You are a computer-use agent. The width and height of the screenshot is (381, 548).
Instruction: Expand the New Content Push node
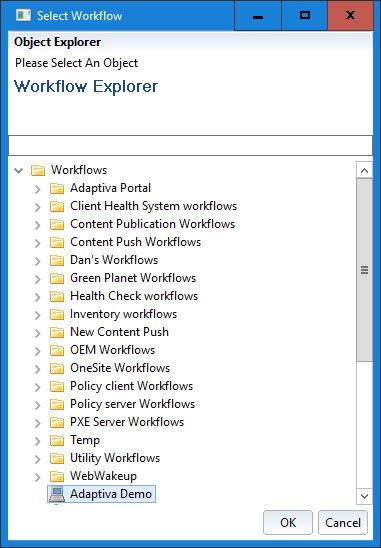(x=38, y=333)
